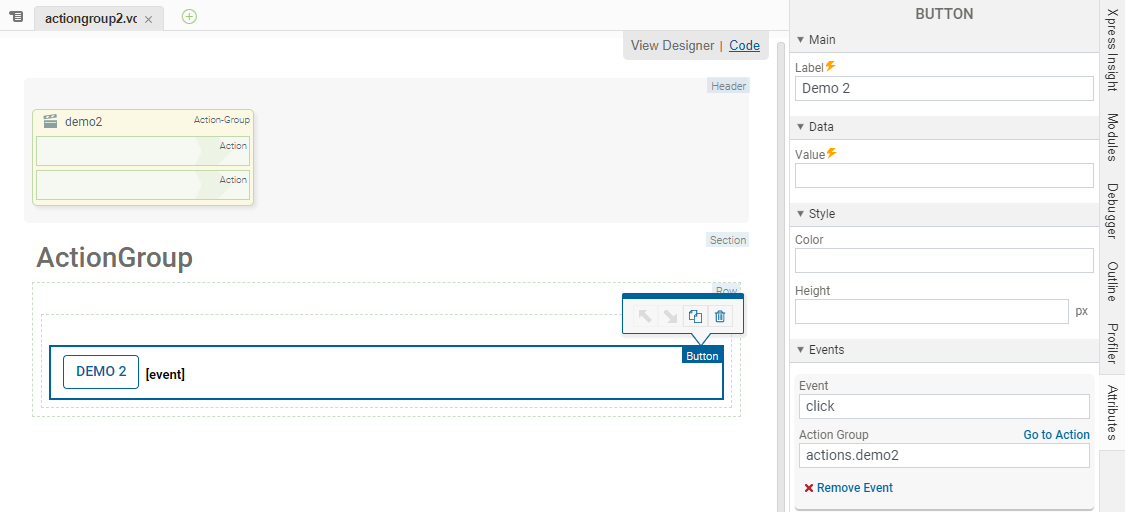Click the Color input field
This screenshot has width=1125, height=512.
click(x=943, y=261)
